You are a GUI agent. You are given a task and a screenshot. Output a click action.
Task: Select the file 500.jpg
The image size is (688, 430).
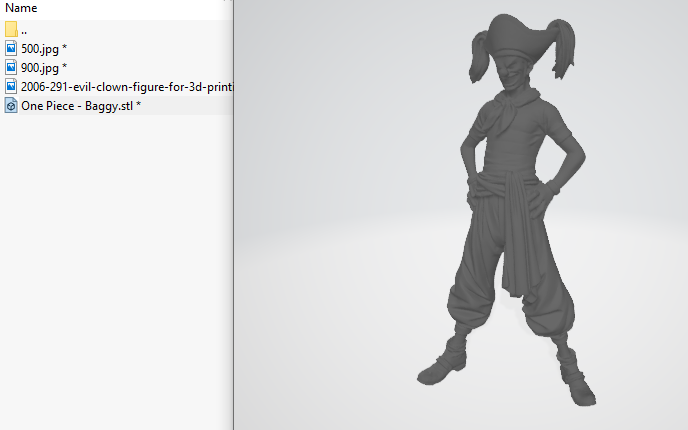[44, 49]
